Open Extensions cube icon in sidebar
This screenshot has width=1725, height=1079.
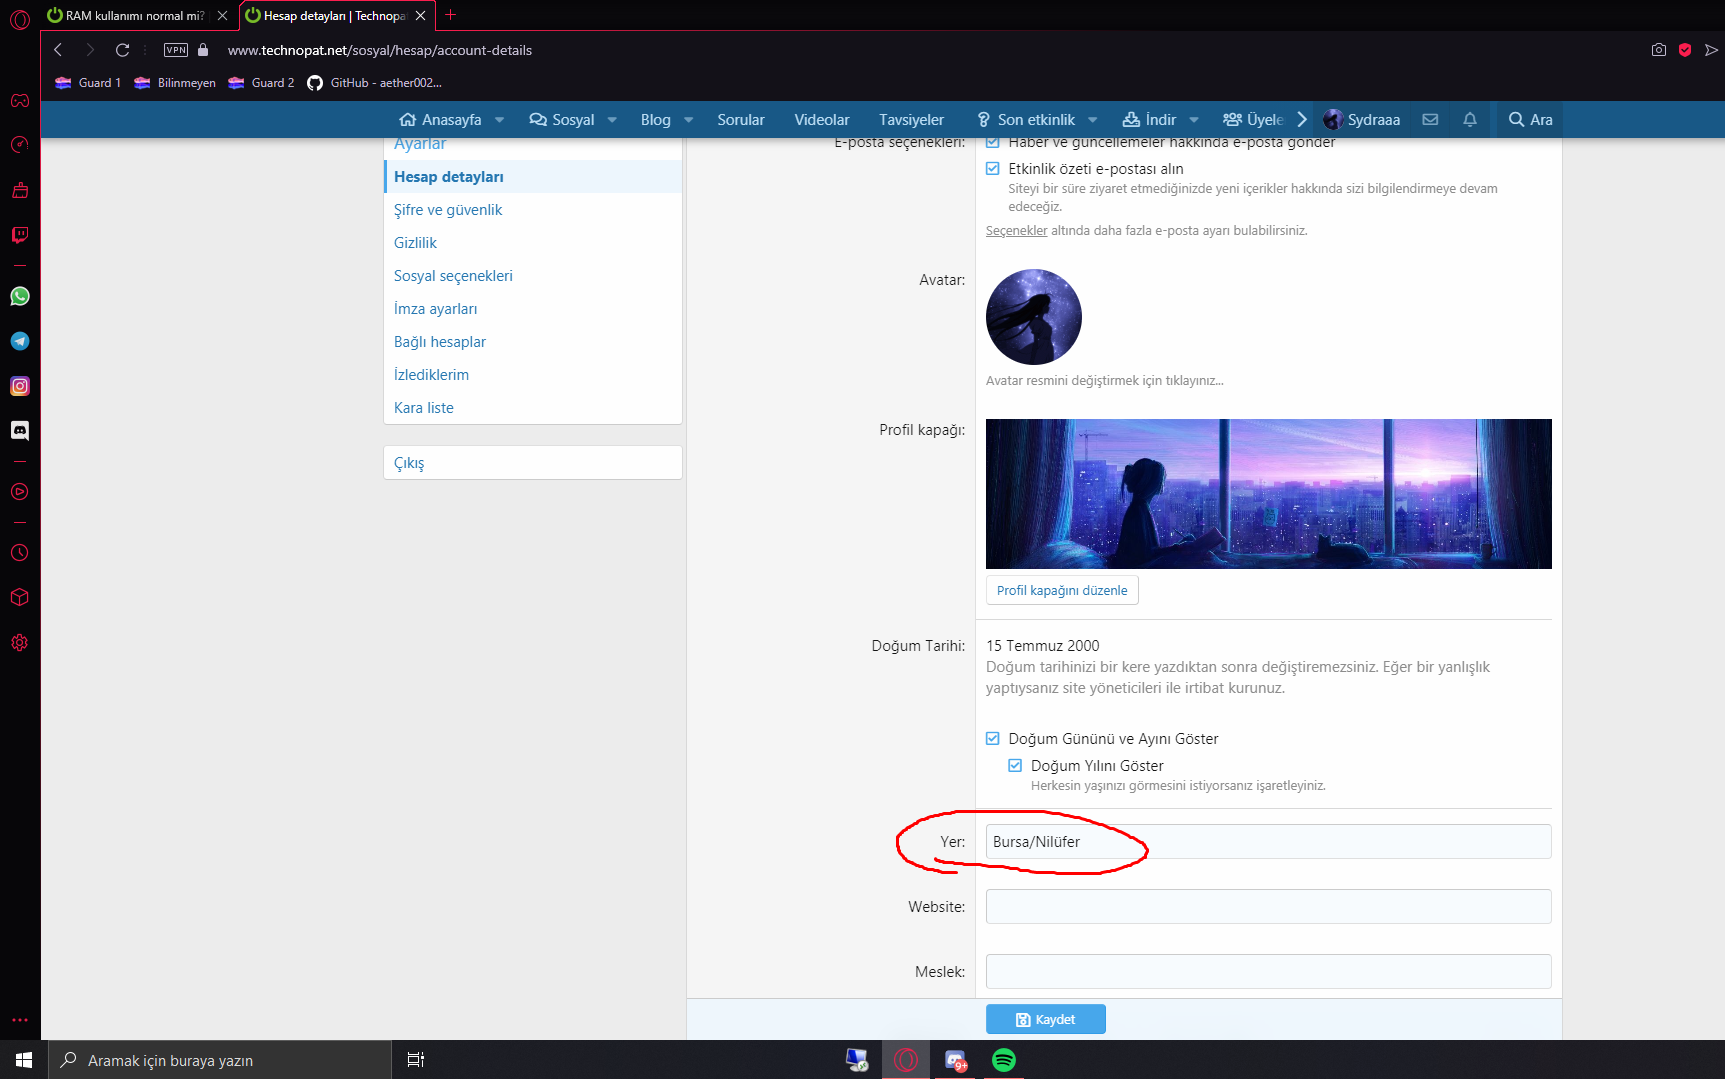coord(20,597)
